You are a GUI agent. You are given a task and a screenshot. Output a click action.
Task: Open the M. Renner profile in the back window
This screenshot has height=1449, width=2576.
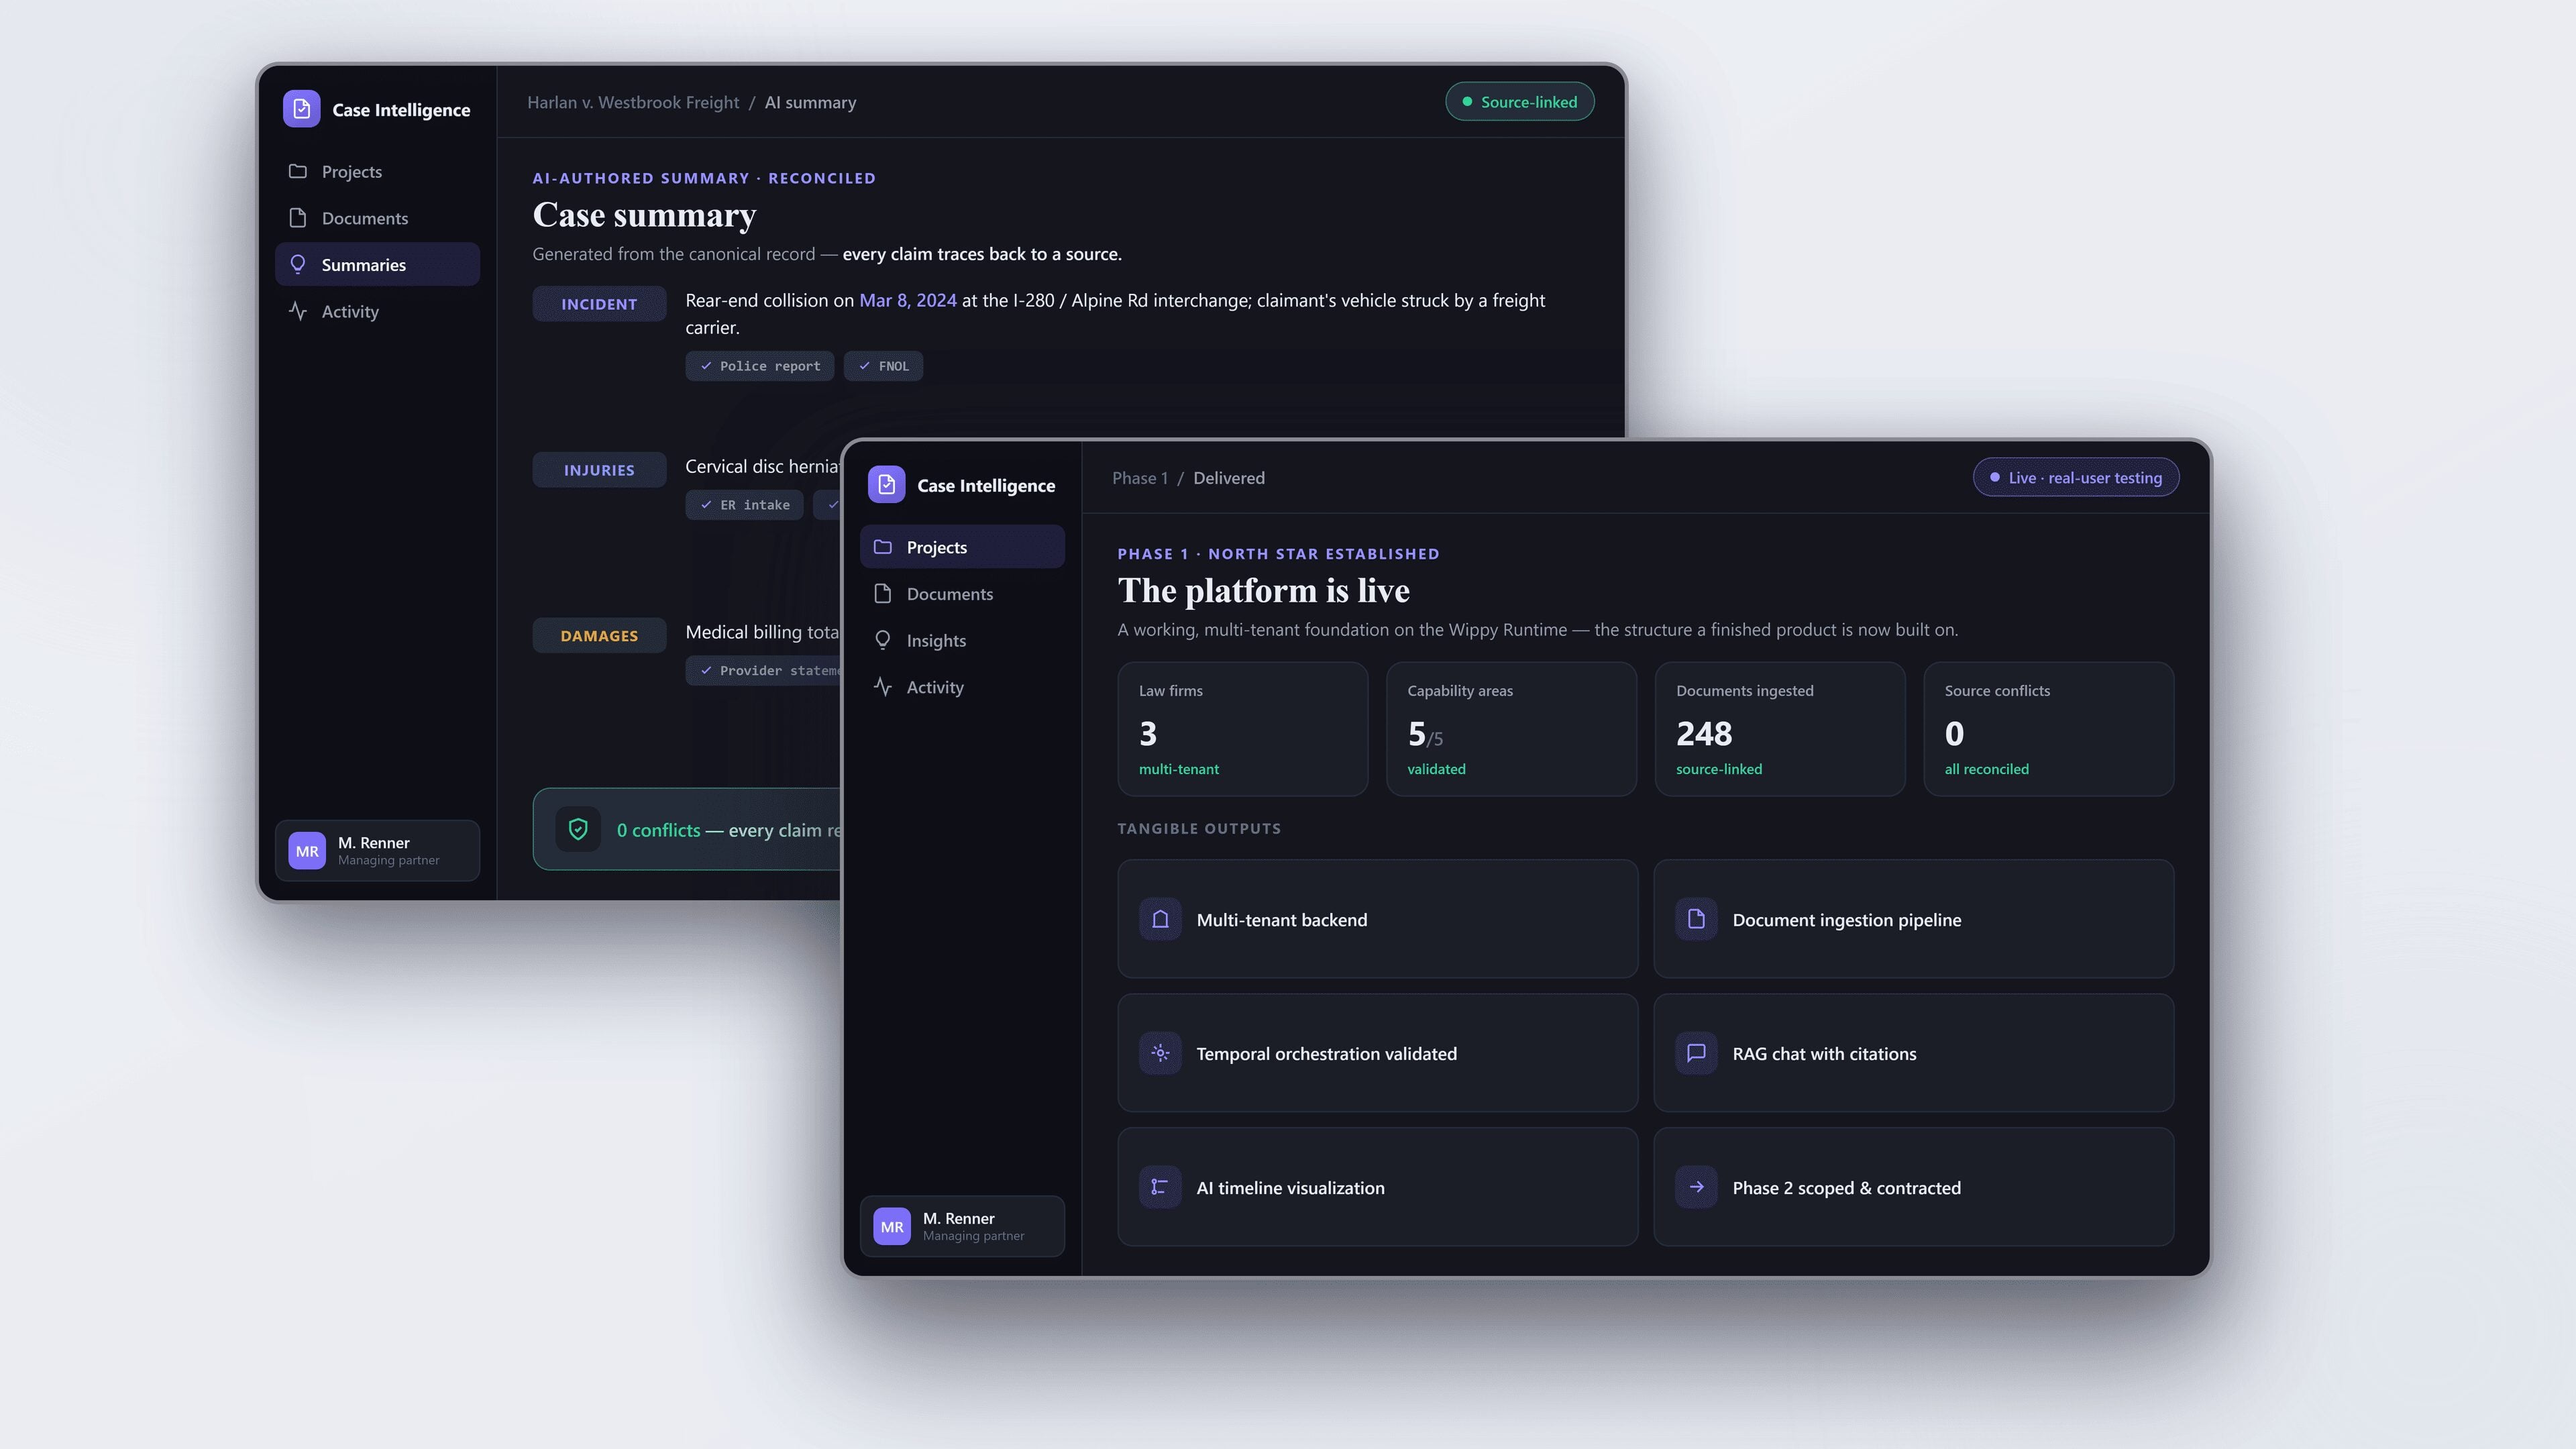coord(377,851)
